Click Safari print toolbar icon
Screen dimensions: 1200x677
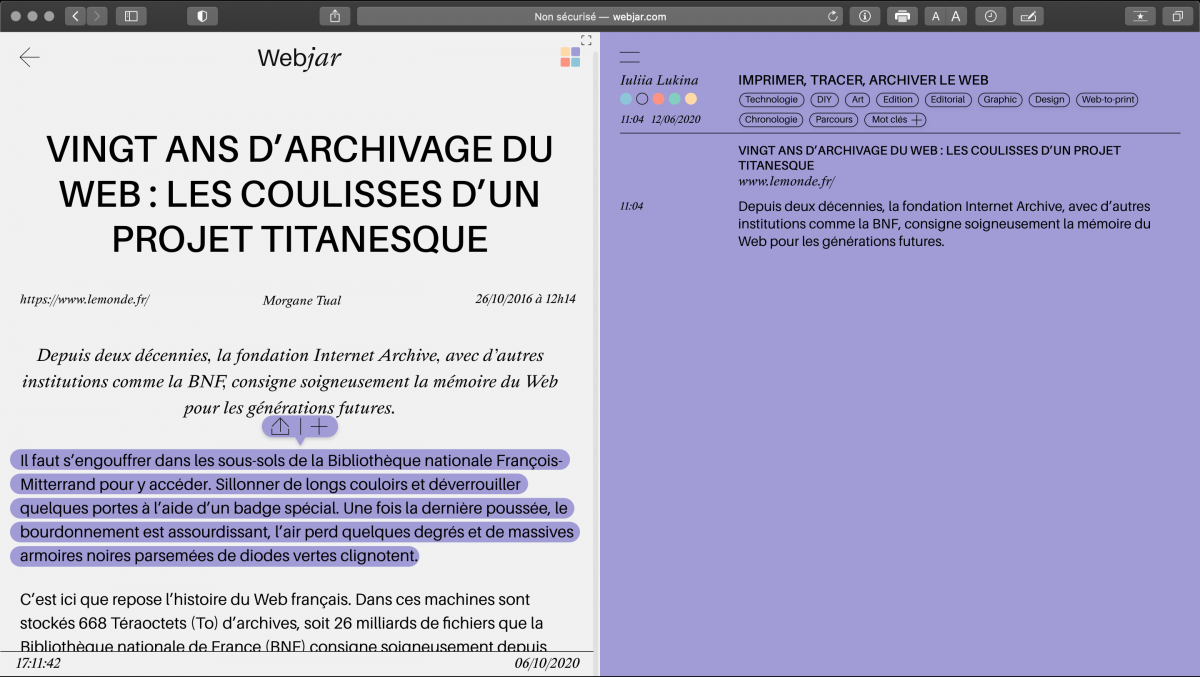[x=903, y=16]
